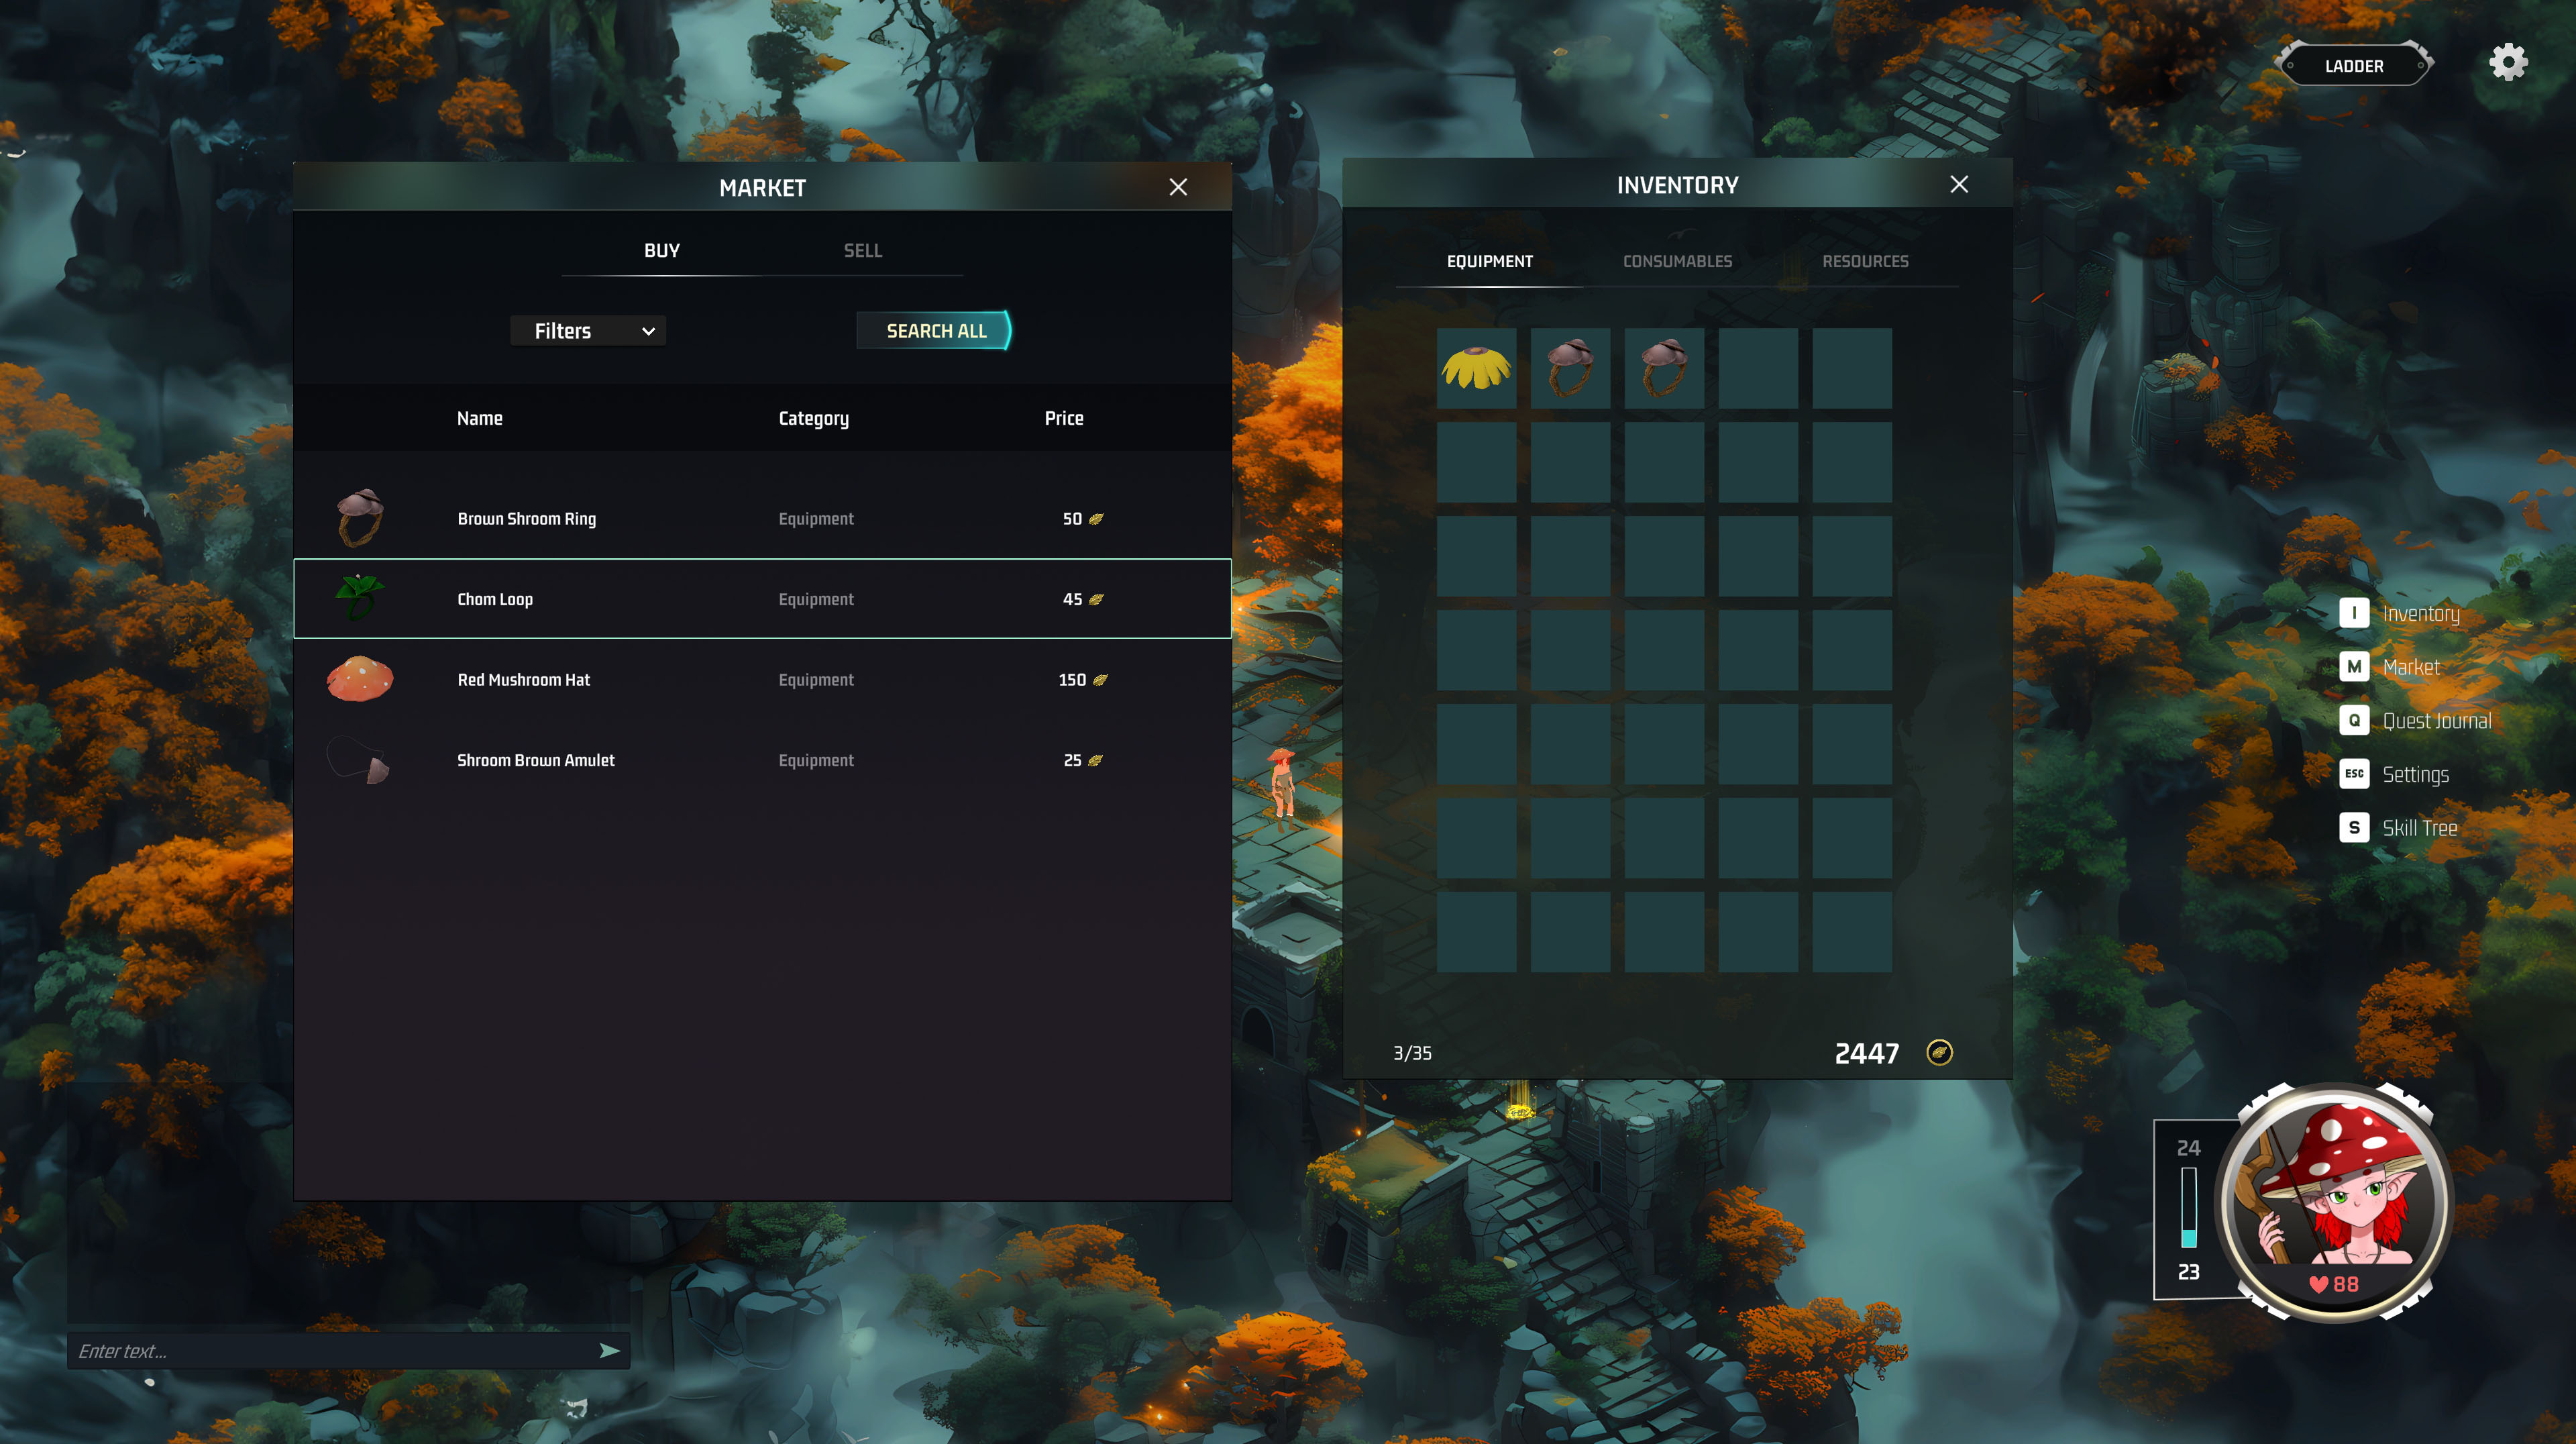Click the Q key Quest Journal icon

pyautogui.click(x=2354, y=720)
